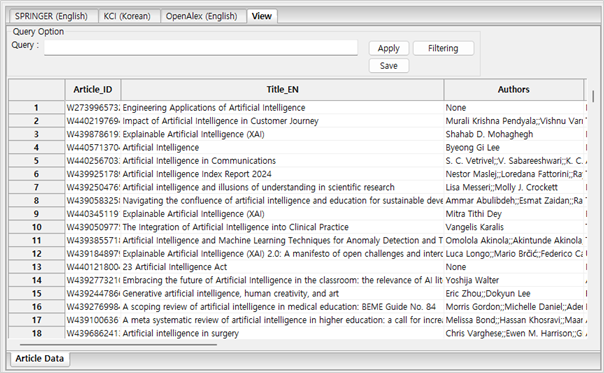The width and height of the screenshot is (604, 373).
Task: Select row header number 1
Action: click(x=37, y=108)
